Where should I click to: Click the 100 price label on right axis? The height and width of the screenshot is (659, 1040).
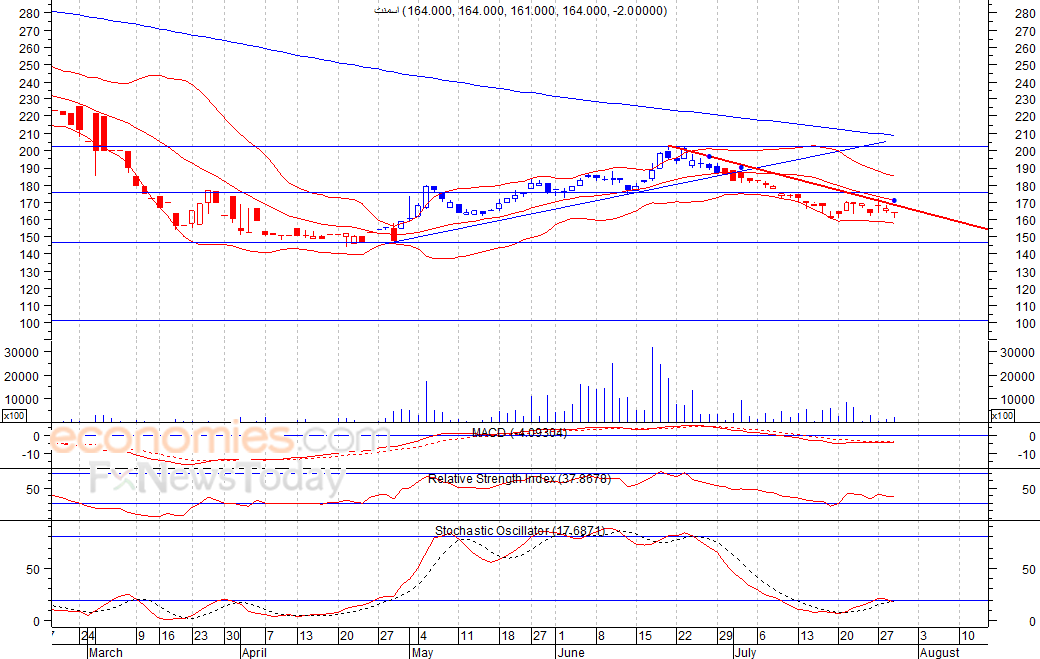[x=1025, y=324]
